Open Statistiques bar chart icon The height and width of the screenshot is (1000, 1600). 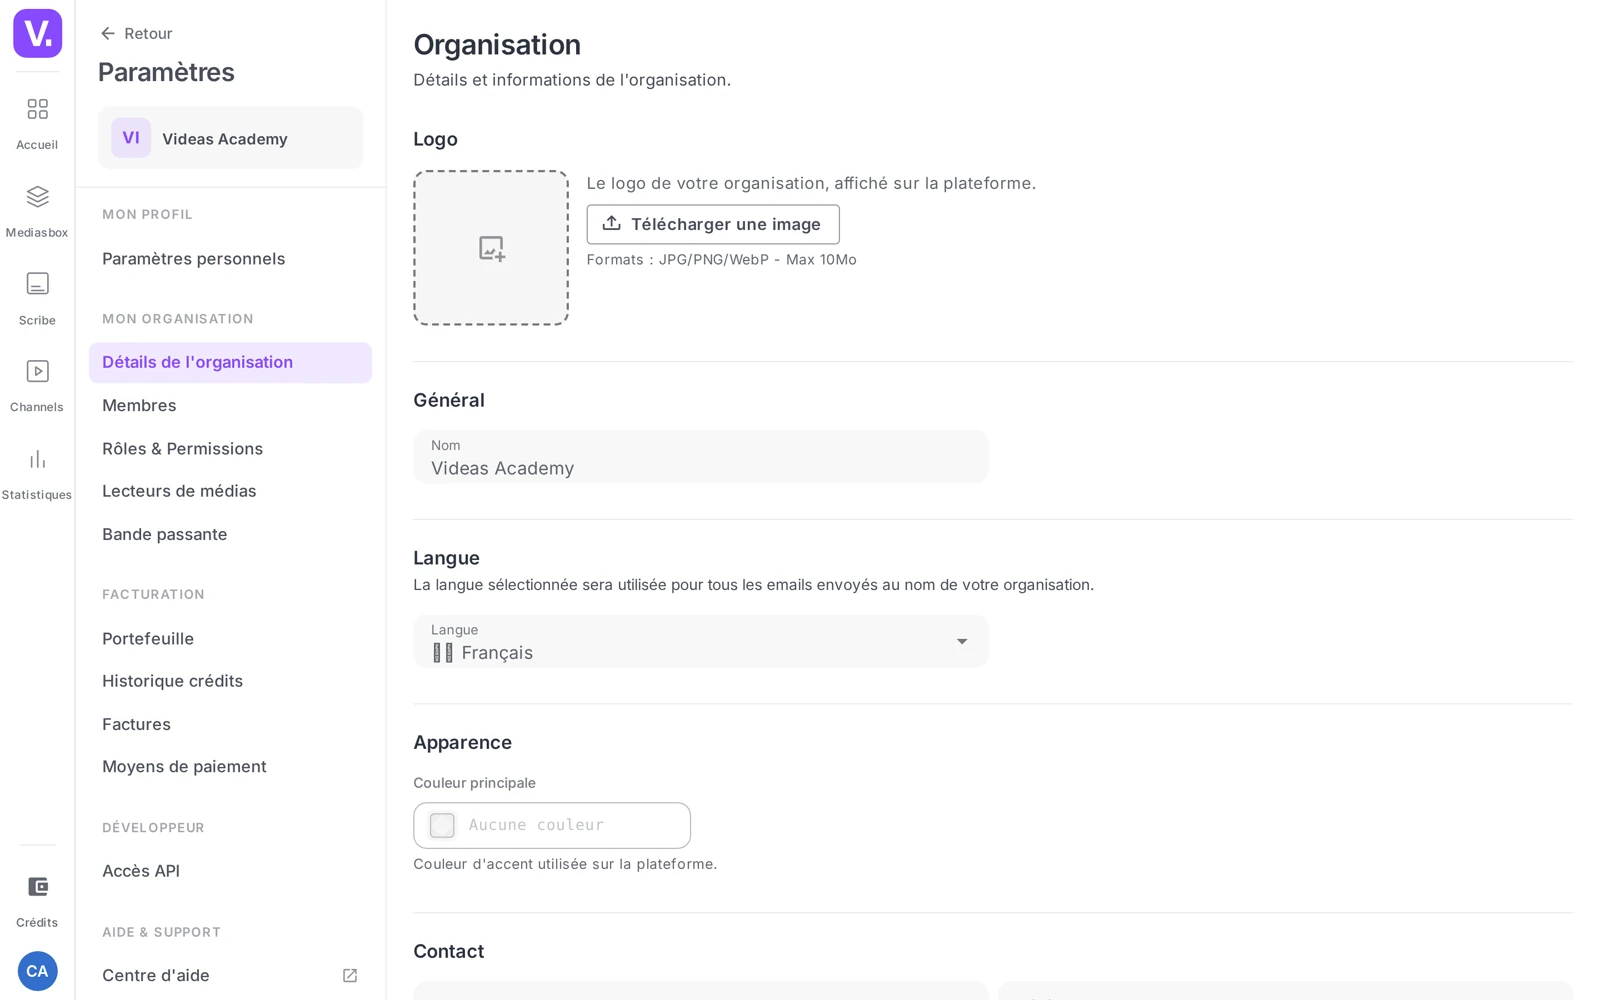pos(37,459)
